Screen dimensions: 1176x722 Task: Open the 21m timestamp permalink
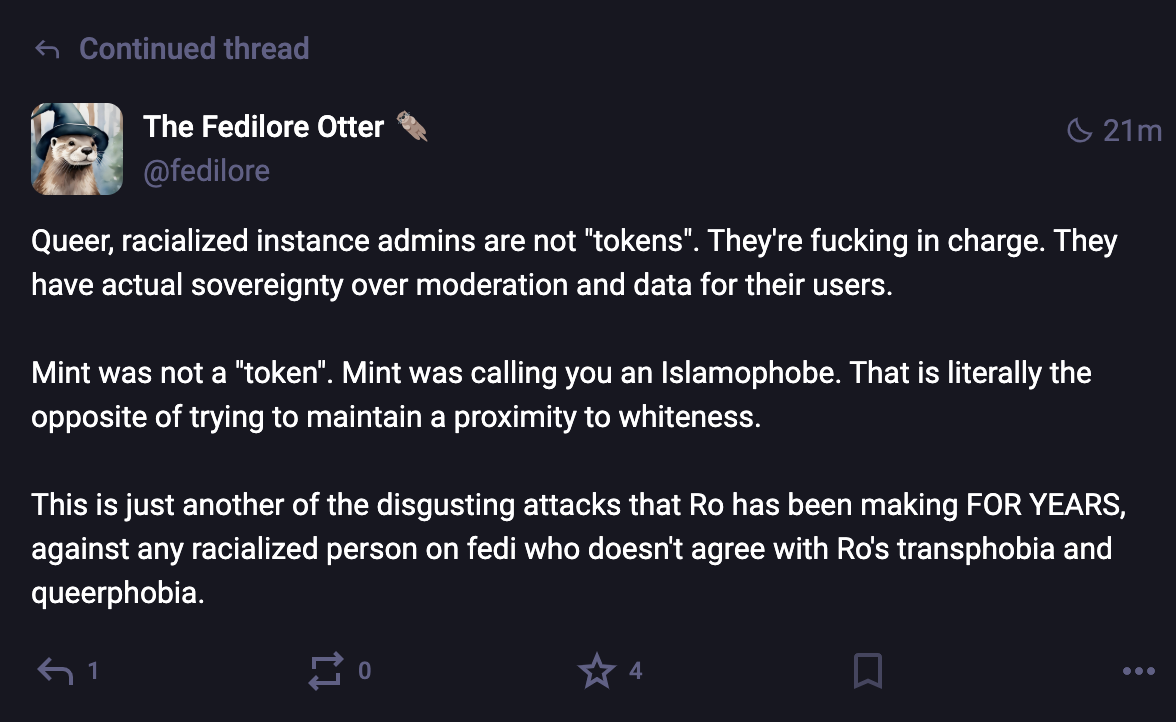pyautogui.click(x=1132, y=131)
